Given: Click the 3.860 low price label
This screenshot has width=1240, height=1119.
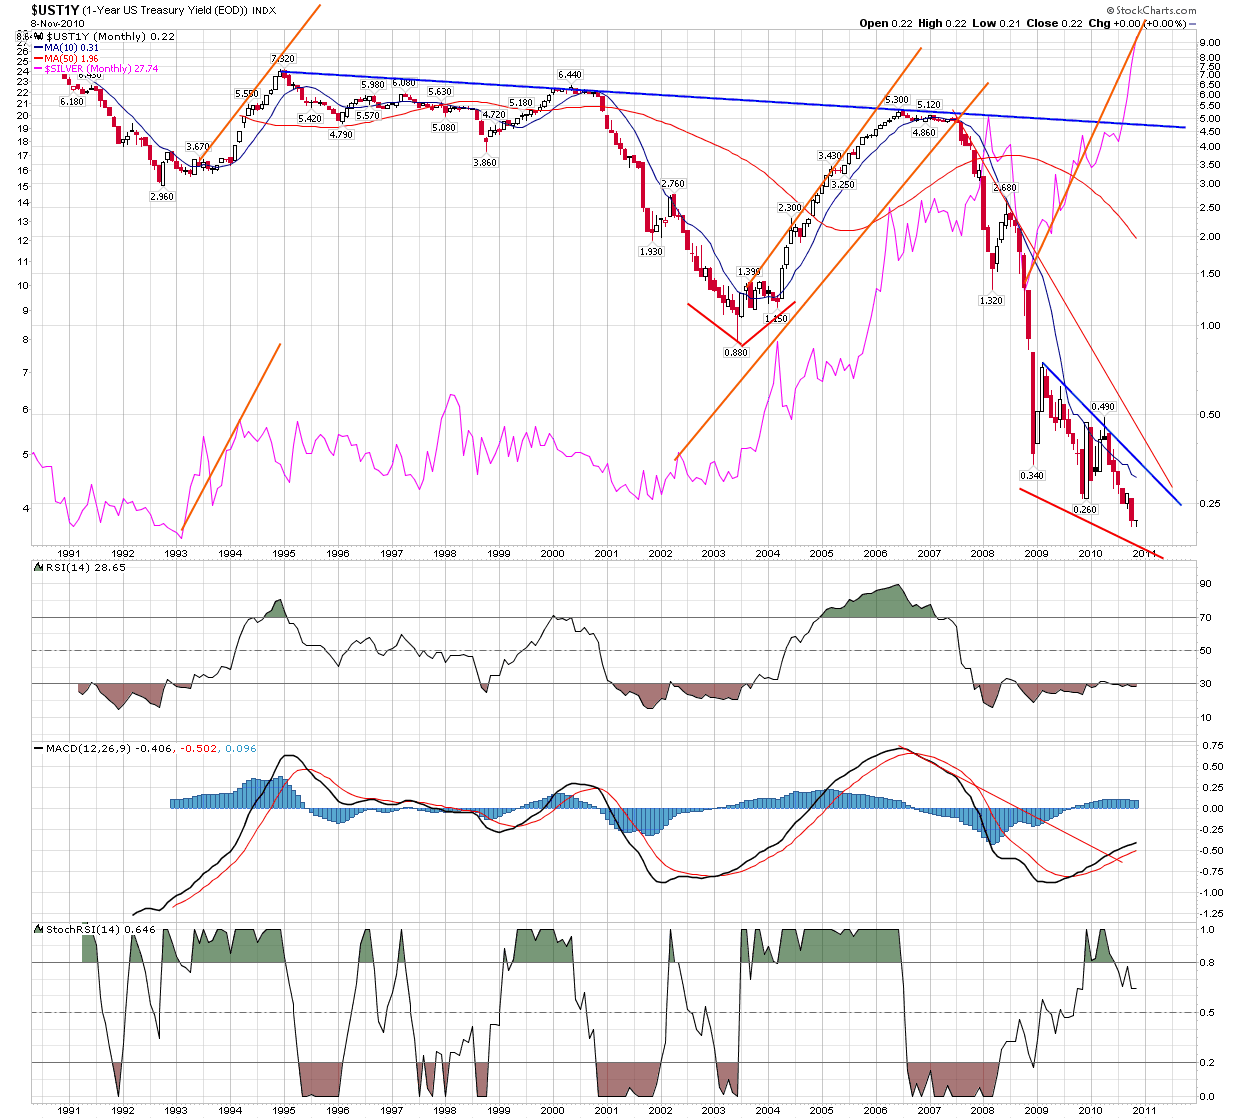Looking at the screenshot, I should pyautogui.click(x=486, y=163).
